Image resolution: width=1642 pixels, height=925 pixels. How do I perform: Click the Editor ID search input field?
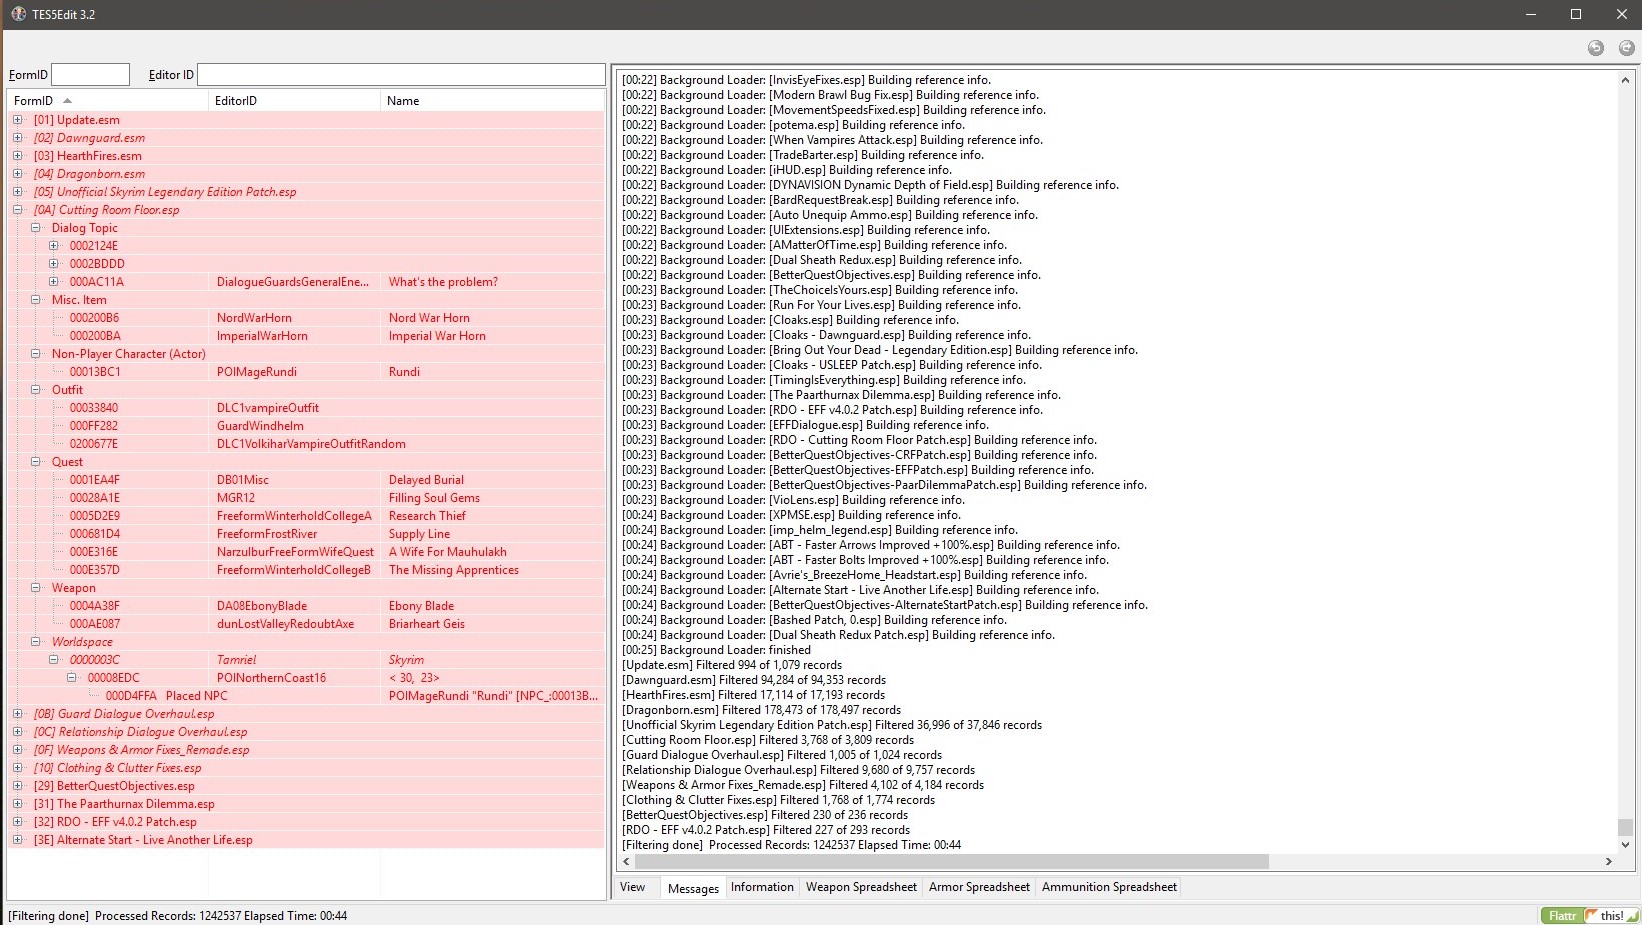[401, 75]
